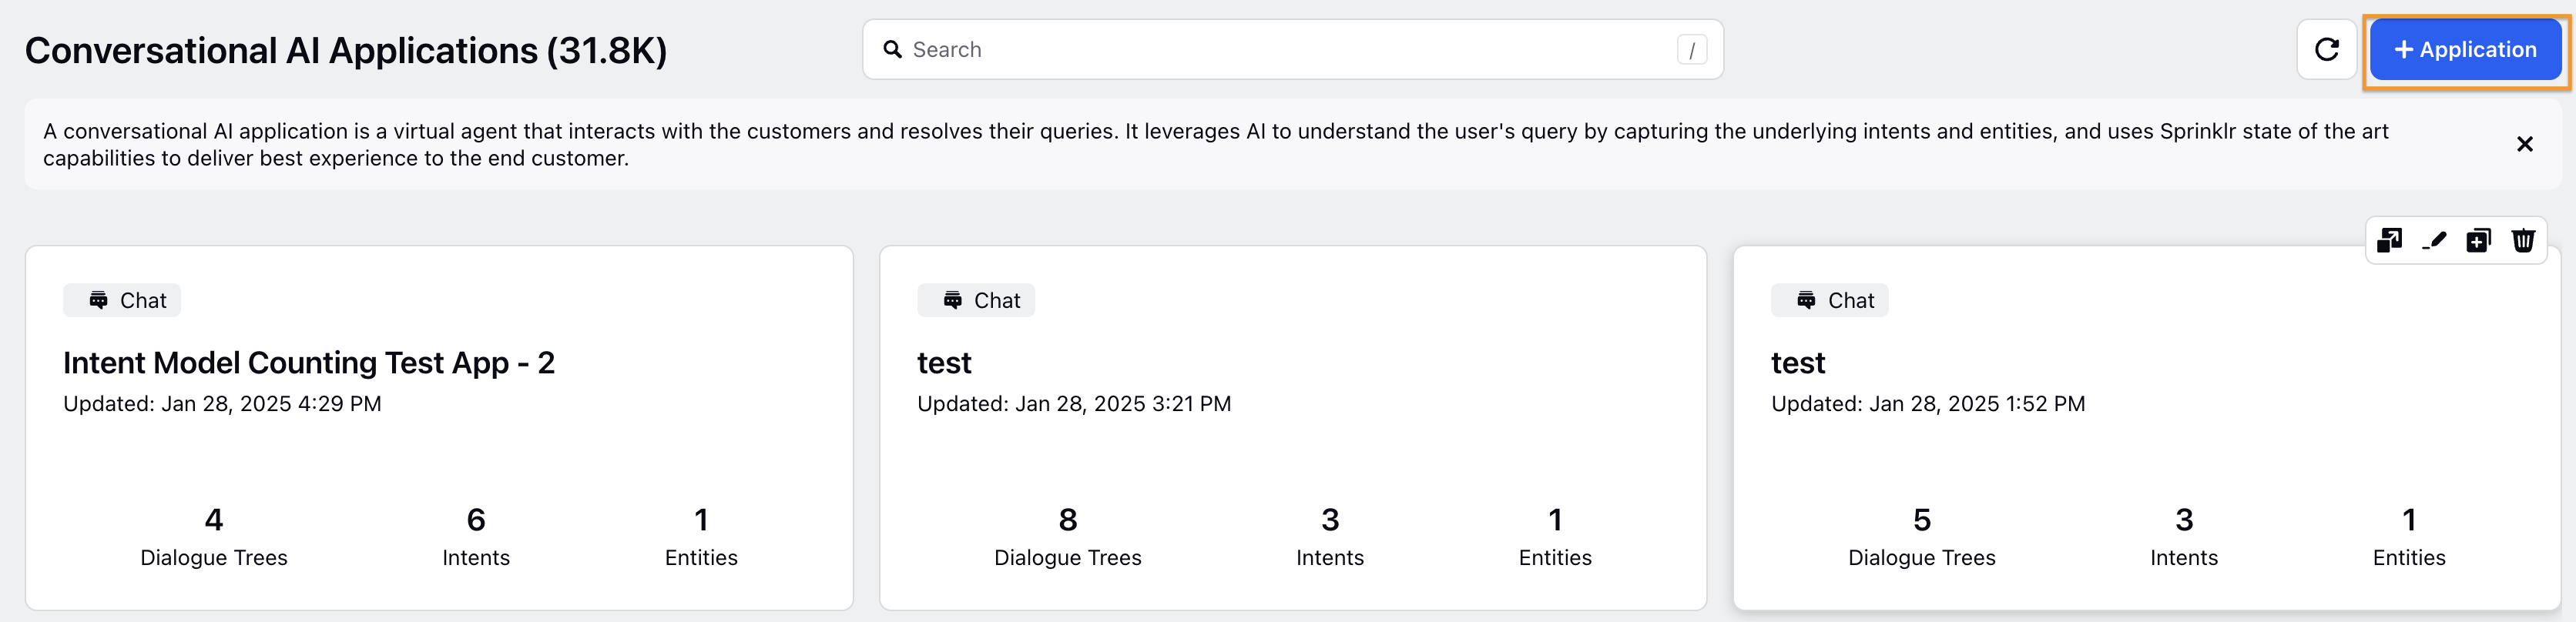Viewport: 2576px width, 622px height.
Task: Click Conversational AI Applications (31.8K) heading
Action: [346, 51]
